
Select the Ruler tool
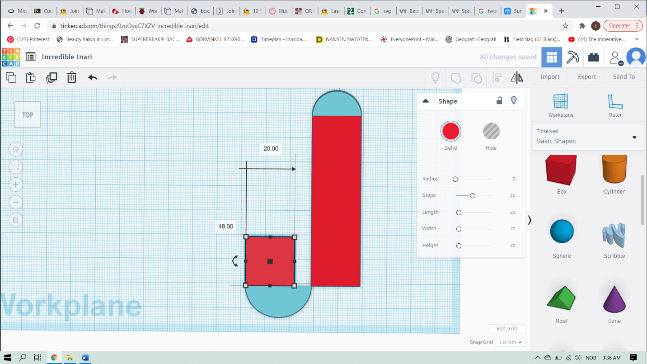(x=615, y=106)
